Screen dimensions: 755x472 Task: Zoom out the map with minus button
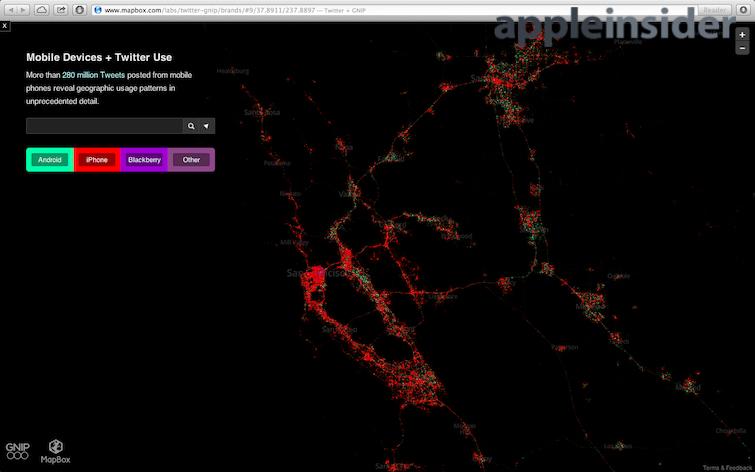(x=742, y=48)
